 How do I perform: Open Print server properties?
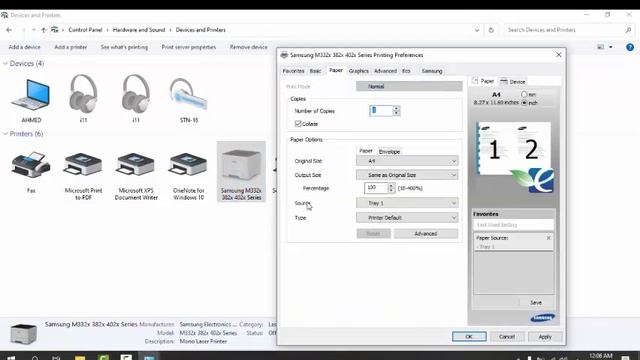[x=189, y=47]
